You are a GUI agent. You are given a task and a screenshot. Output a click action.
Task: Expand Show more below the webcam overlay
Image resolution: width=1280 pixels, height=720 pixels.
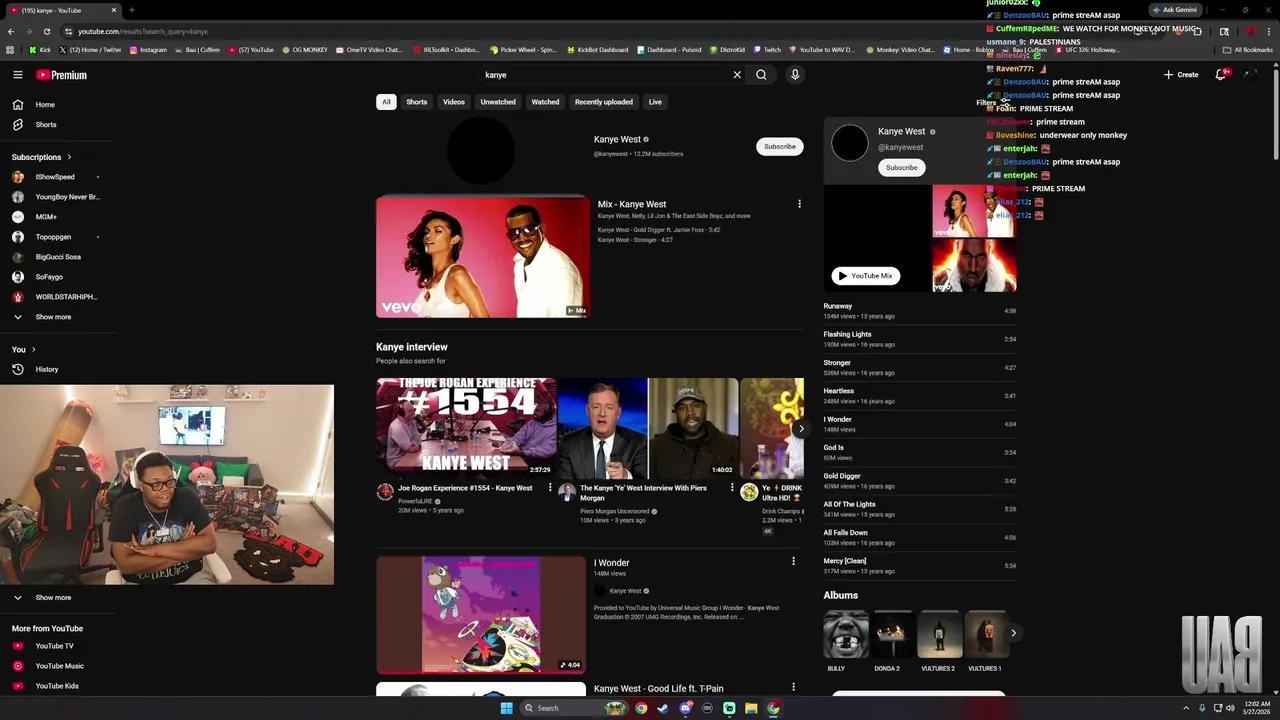point(43,598)
